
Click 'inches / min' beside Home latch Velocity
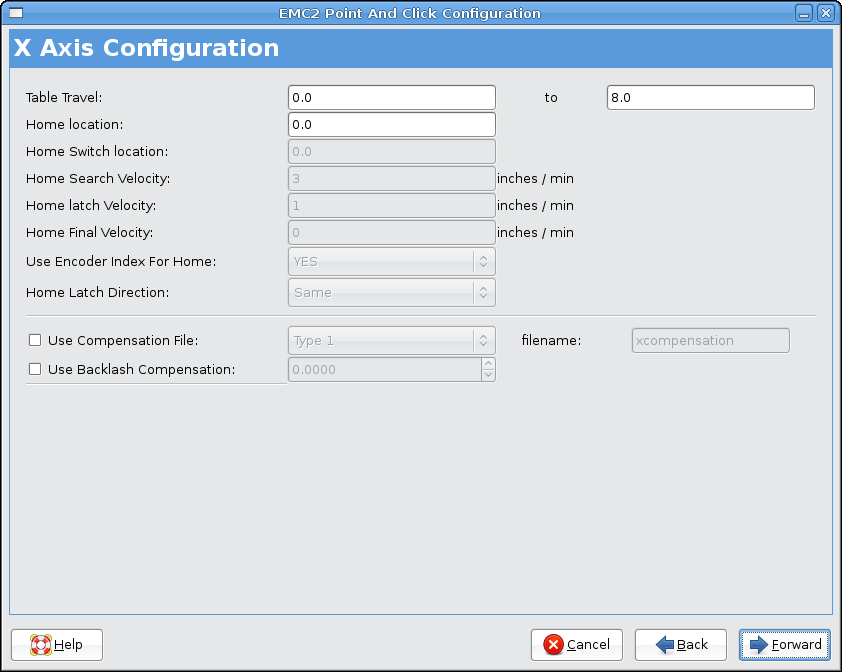tap(535, 206)
